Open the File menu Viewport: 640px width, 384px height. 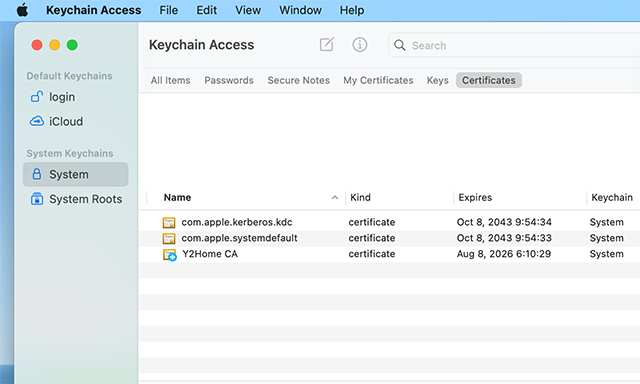(x=169, y=10)
